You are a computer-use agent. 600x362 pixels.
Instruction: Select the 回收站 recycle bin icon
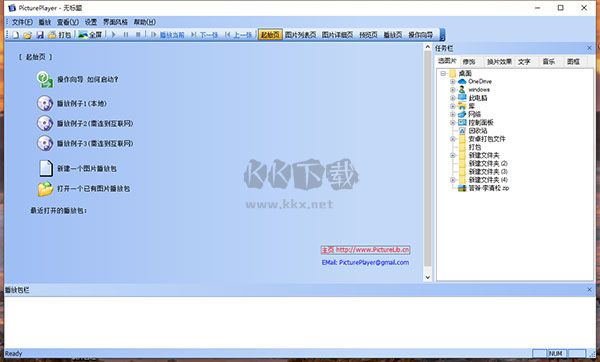click(x=462, y=131)
